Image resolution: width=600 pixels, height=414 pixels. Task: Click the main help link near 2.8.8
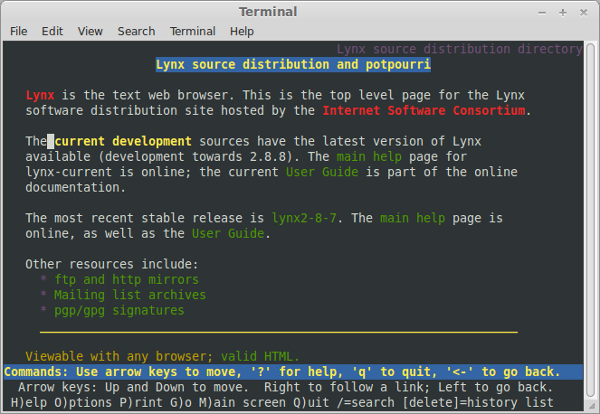pyautogui.click(x=369, y=157)
